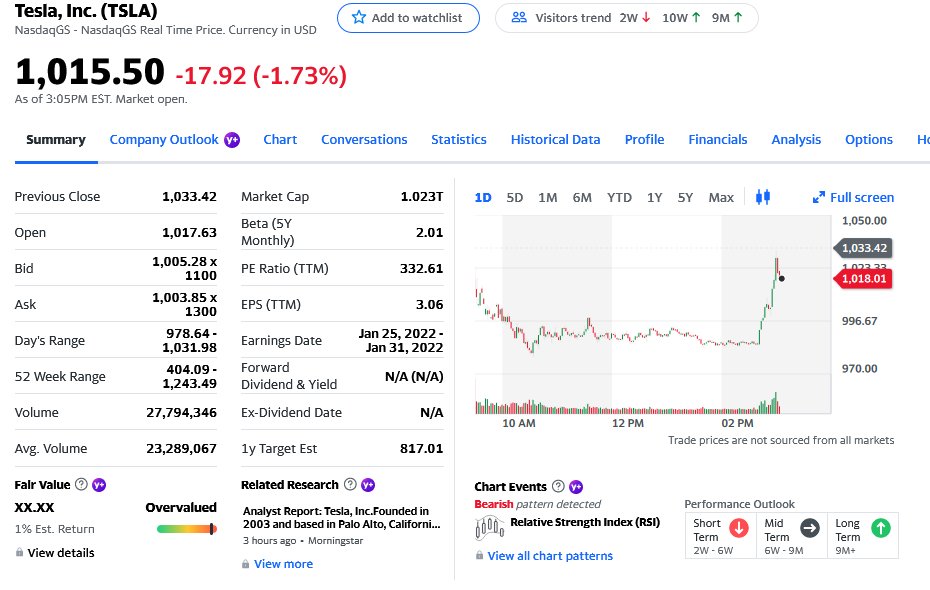Click the Open value 1,017.63

[189, 232]
